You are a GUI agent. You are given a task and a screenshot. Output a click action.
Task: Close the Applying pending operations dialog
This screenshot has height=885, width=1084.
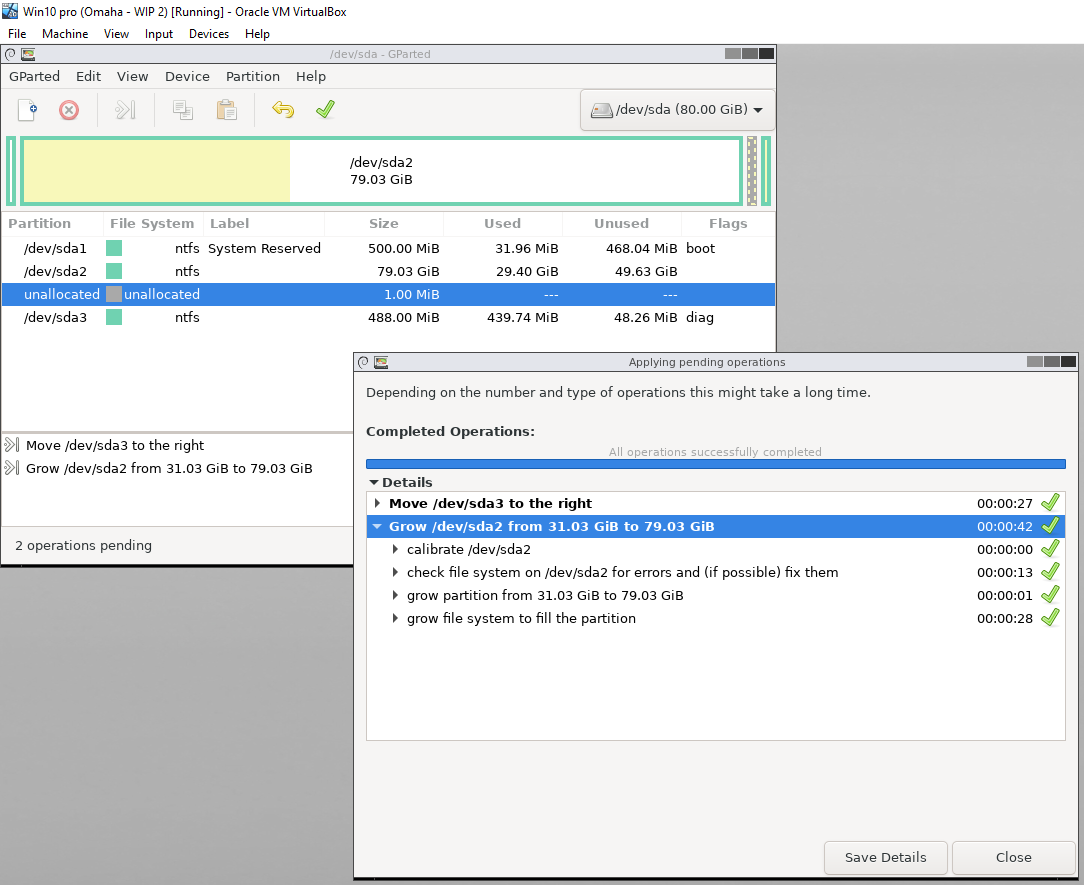1013,857
